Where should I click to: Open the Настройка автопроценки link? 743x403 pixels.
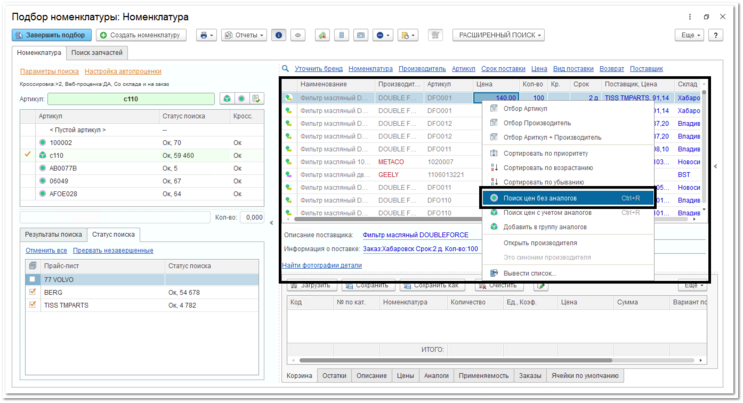pos(123,72)
